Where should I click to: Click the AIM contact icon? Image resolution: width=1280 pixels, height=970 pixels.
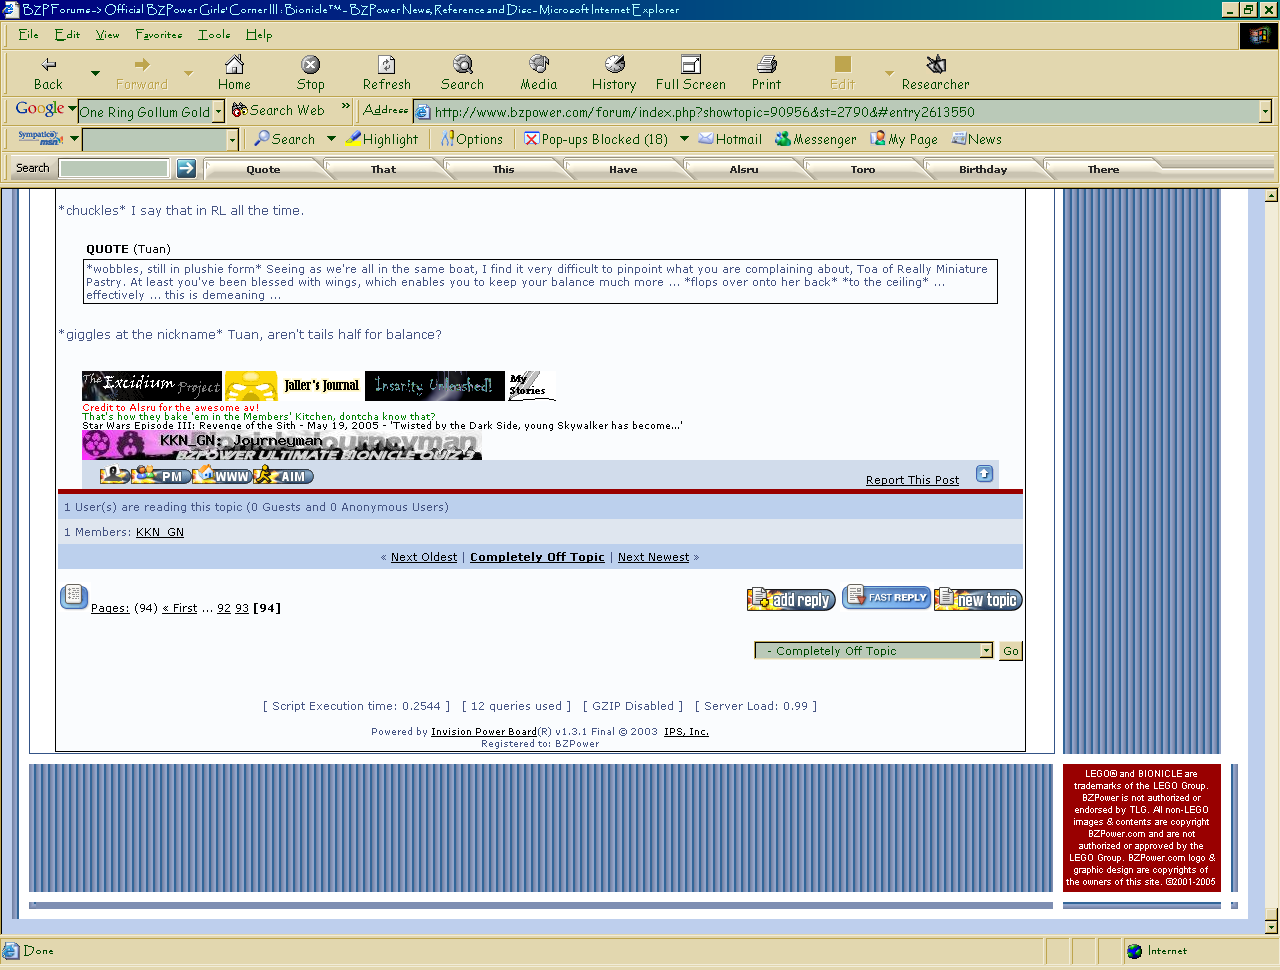point(283,476)
